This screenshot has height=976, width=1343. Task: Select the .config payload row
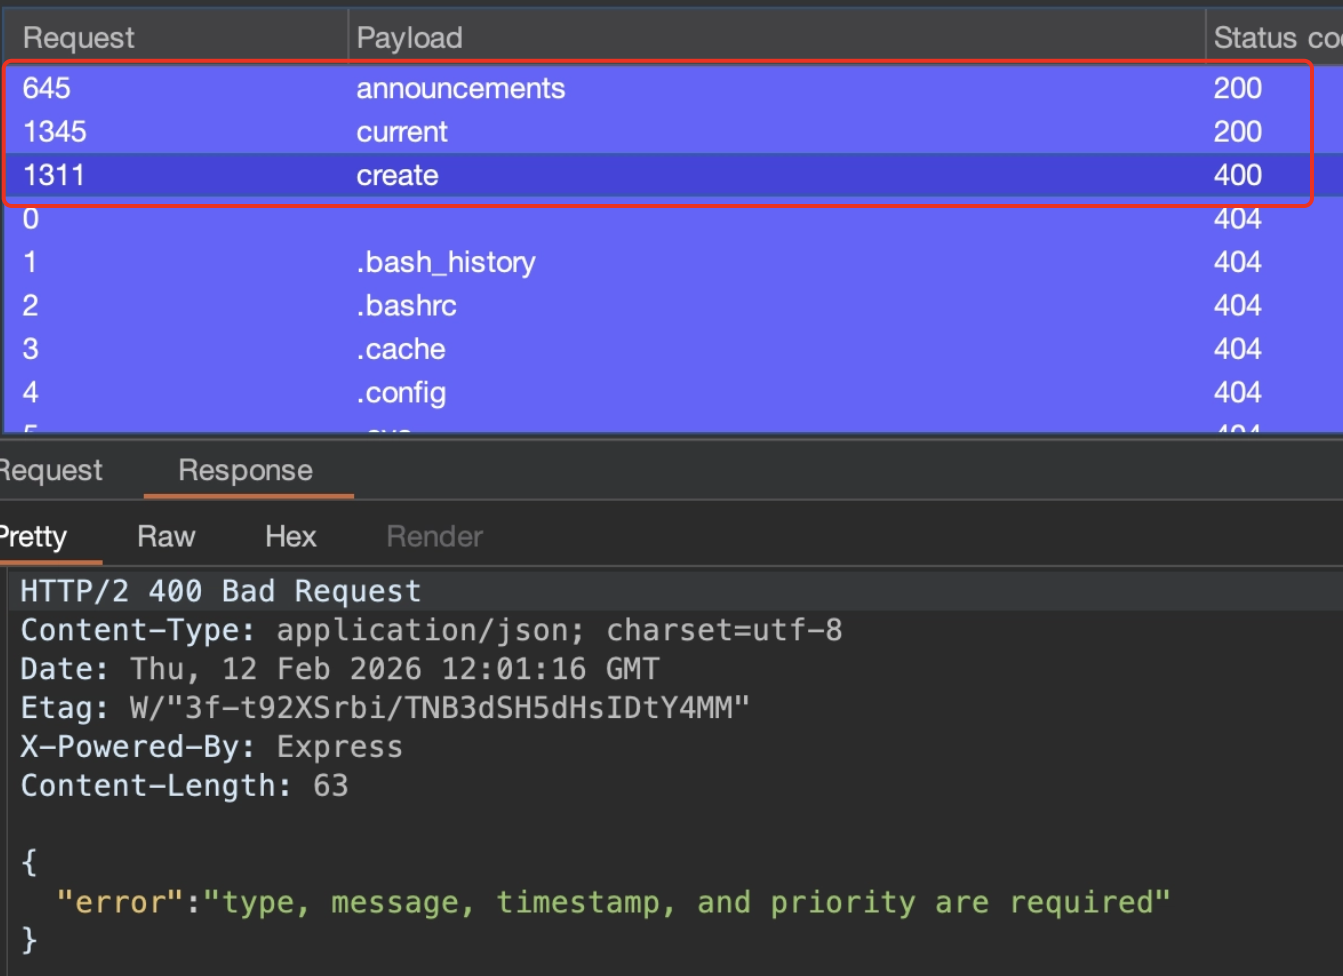[x=400, y=393]
